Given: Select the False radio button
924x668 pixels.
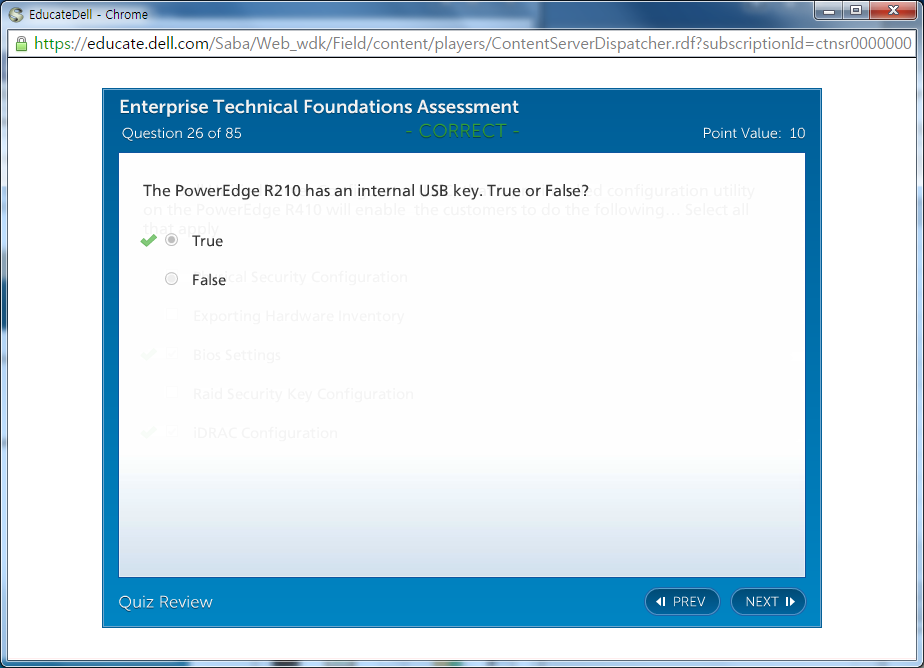Looking at the screenshot, I should (172, 279).
